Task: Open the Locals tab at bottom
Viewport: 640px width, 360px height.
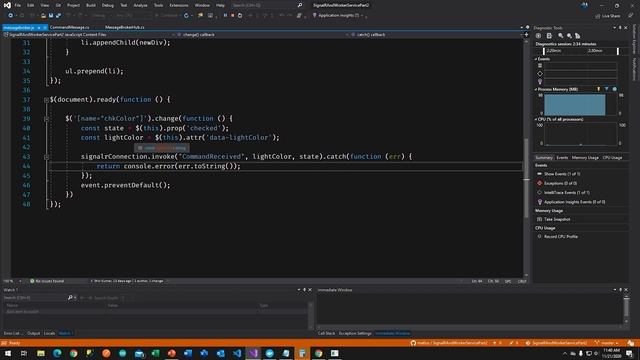Action: [x=49, y=333]
